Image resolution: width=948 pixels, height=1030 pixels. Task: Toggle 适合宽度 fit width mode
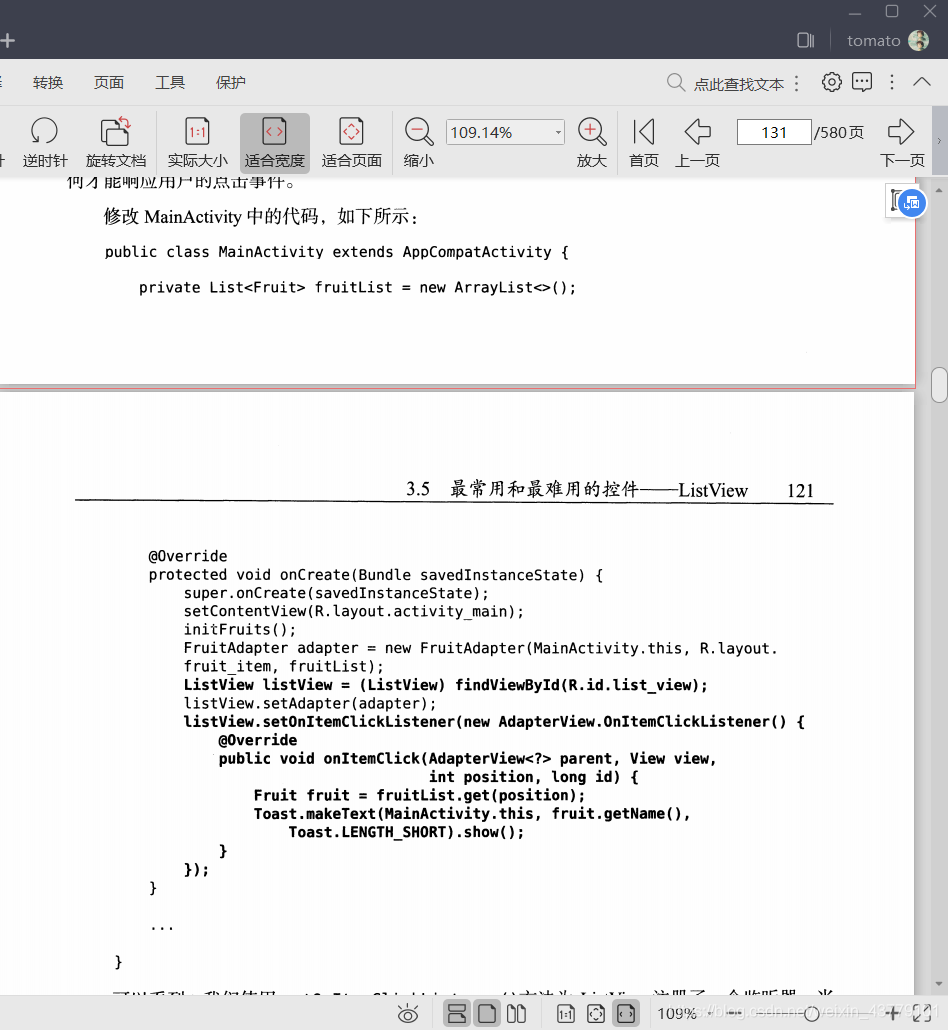(275, 143)
